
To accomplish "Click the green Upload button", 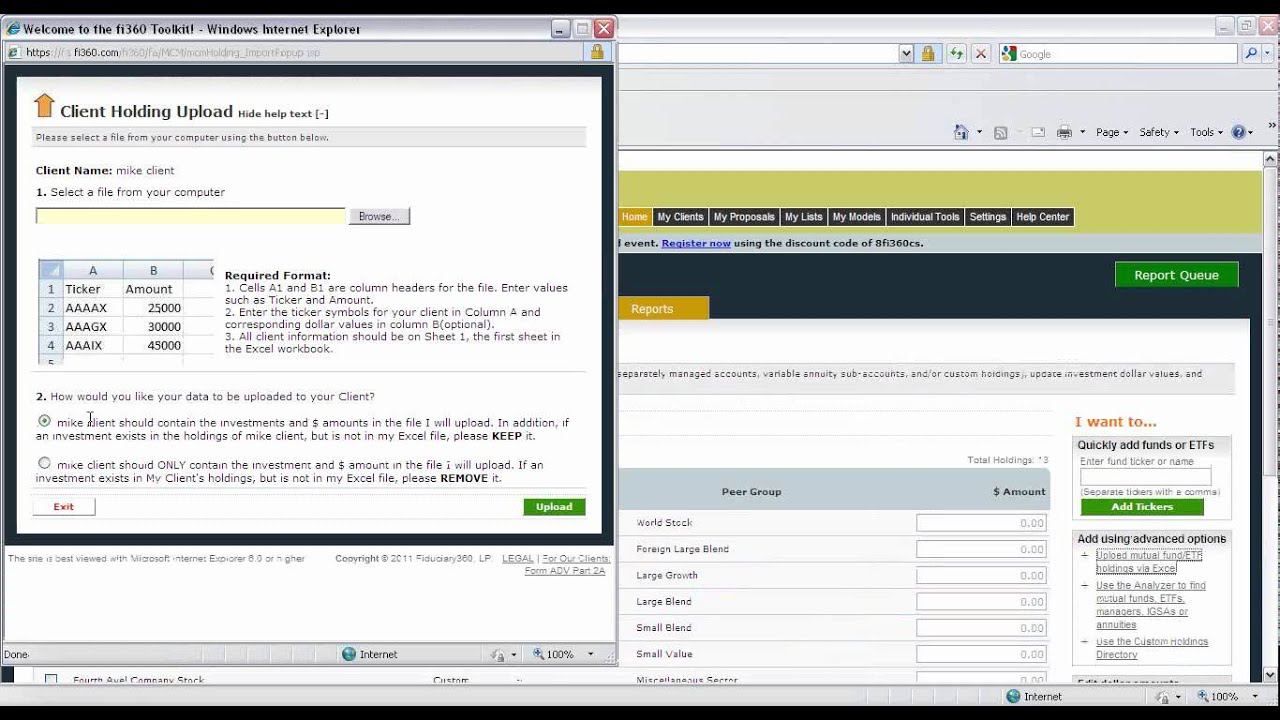I will pyautogui.click(x=554, y=507).
